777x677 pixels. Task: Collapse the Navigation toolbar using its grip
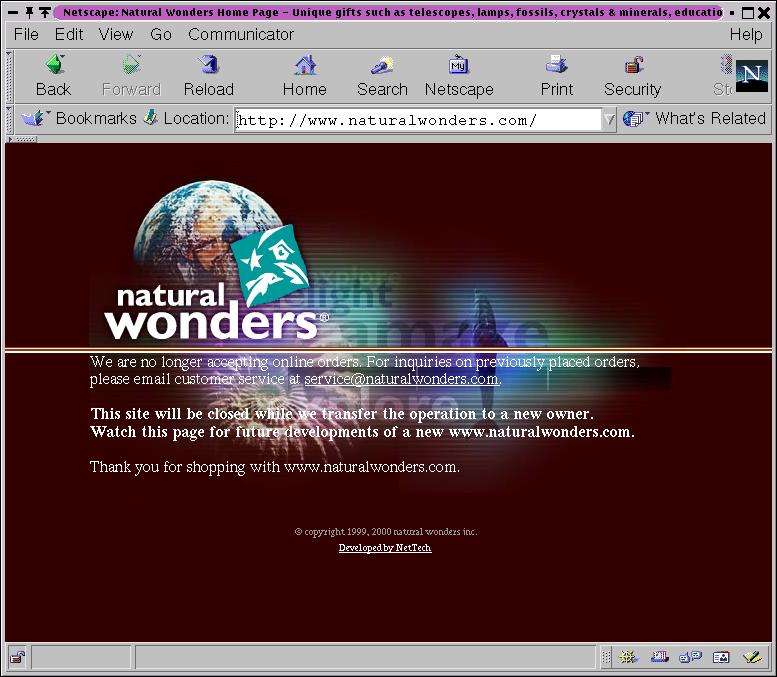tap(9, 76)
